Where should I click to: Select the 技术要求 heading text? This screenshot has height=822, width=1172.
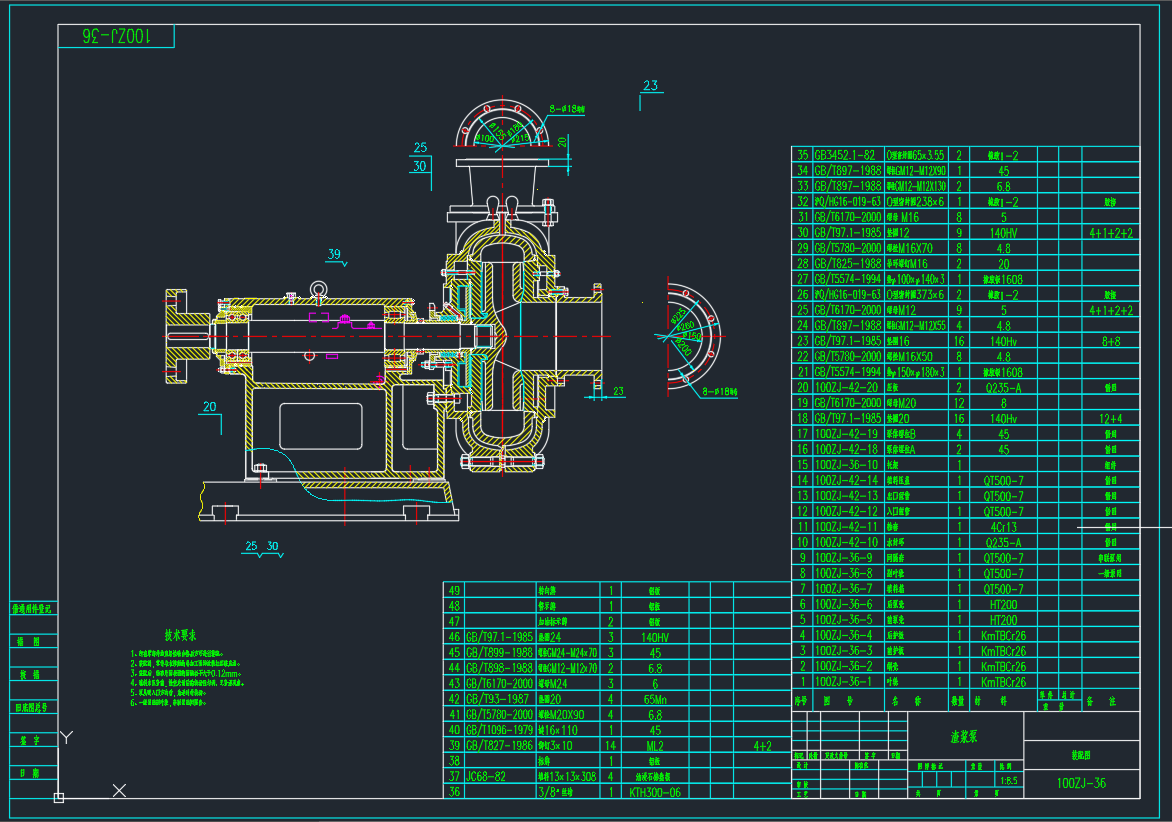[181, 635]
